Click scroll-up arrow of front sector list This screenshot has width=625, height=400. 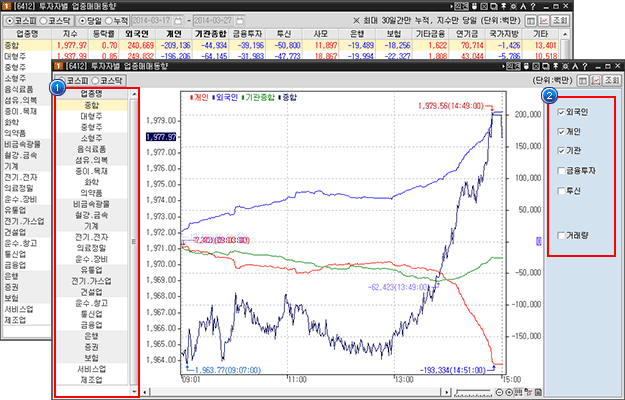[x=134, y=94]
